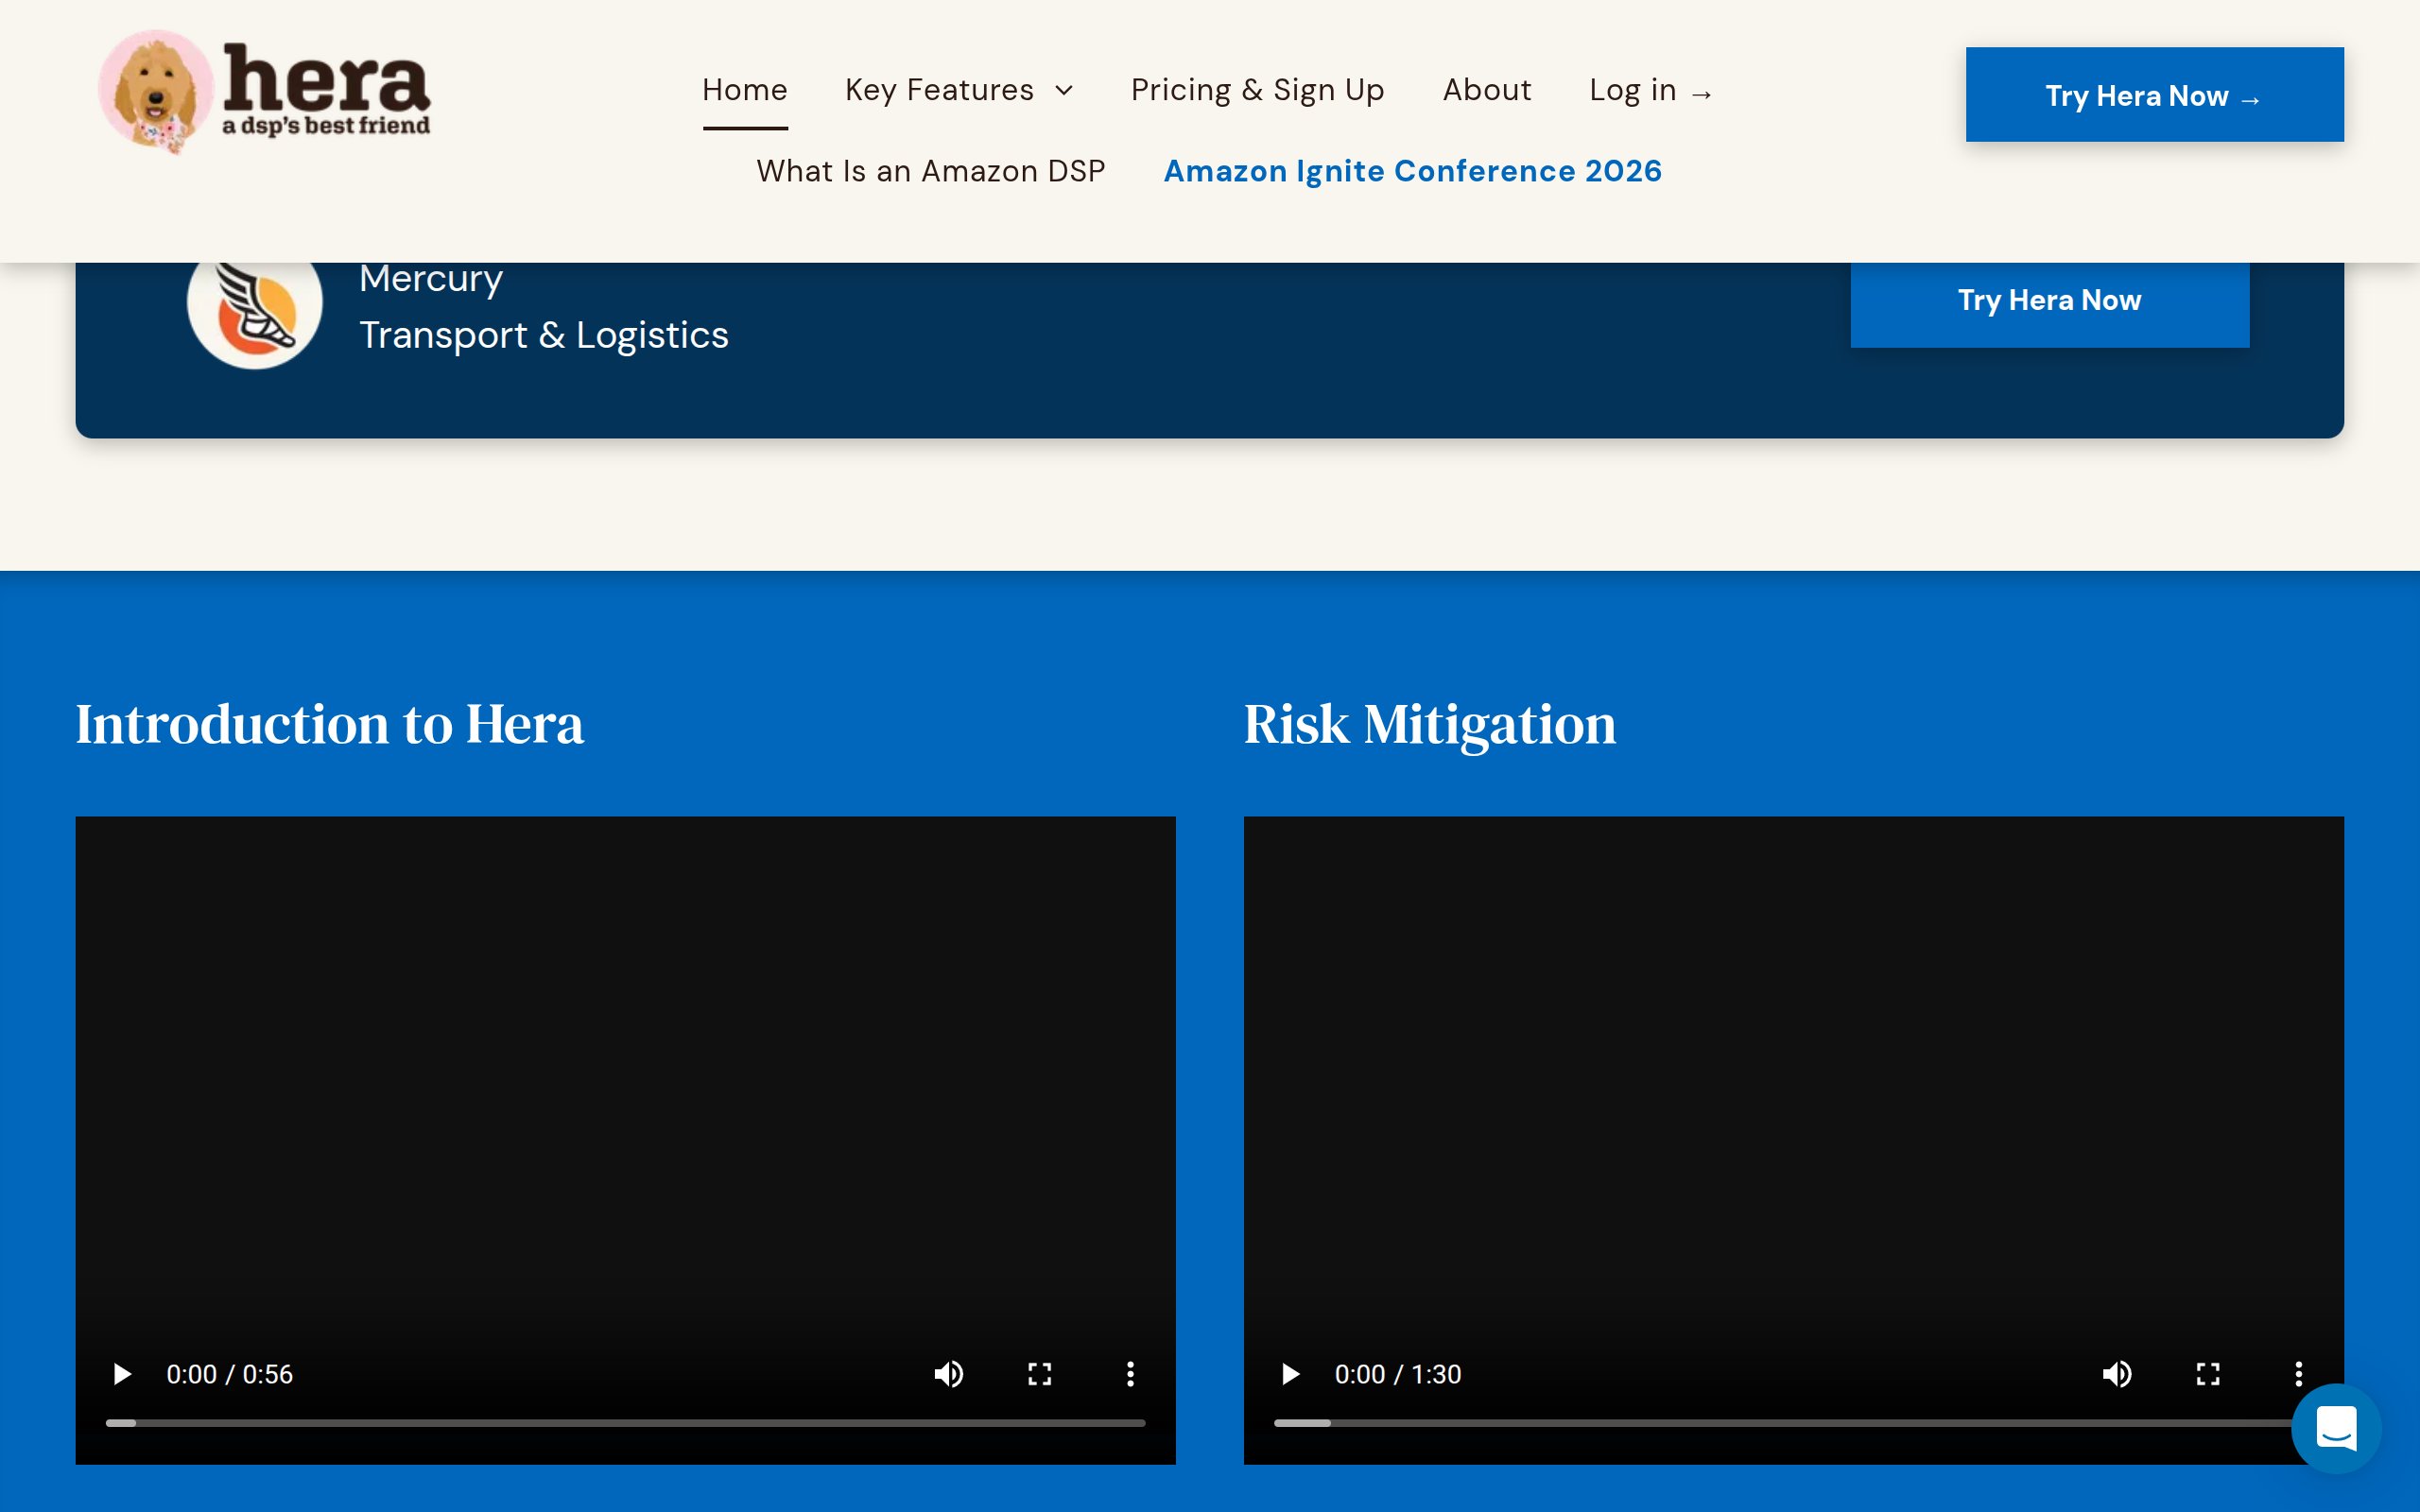Image resolution: width=2420 pixels, height=1512 pixels.
Task: Click 'Transport & Logistics' text
Action: pos(544,335)
